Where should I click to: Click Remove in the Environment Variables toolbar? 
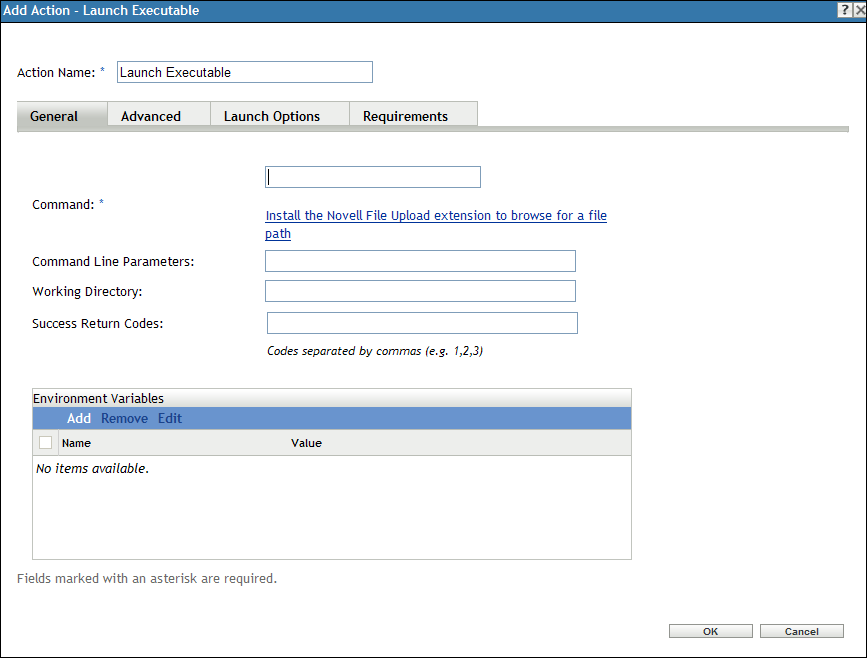point(124,418)
